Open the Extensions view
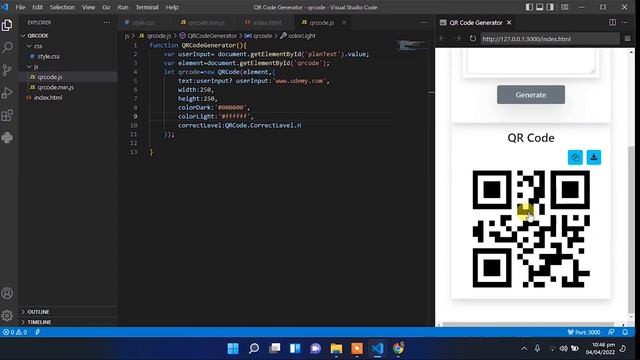This screenshot has height=360, width=640. coord(7,115)
